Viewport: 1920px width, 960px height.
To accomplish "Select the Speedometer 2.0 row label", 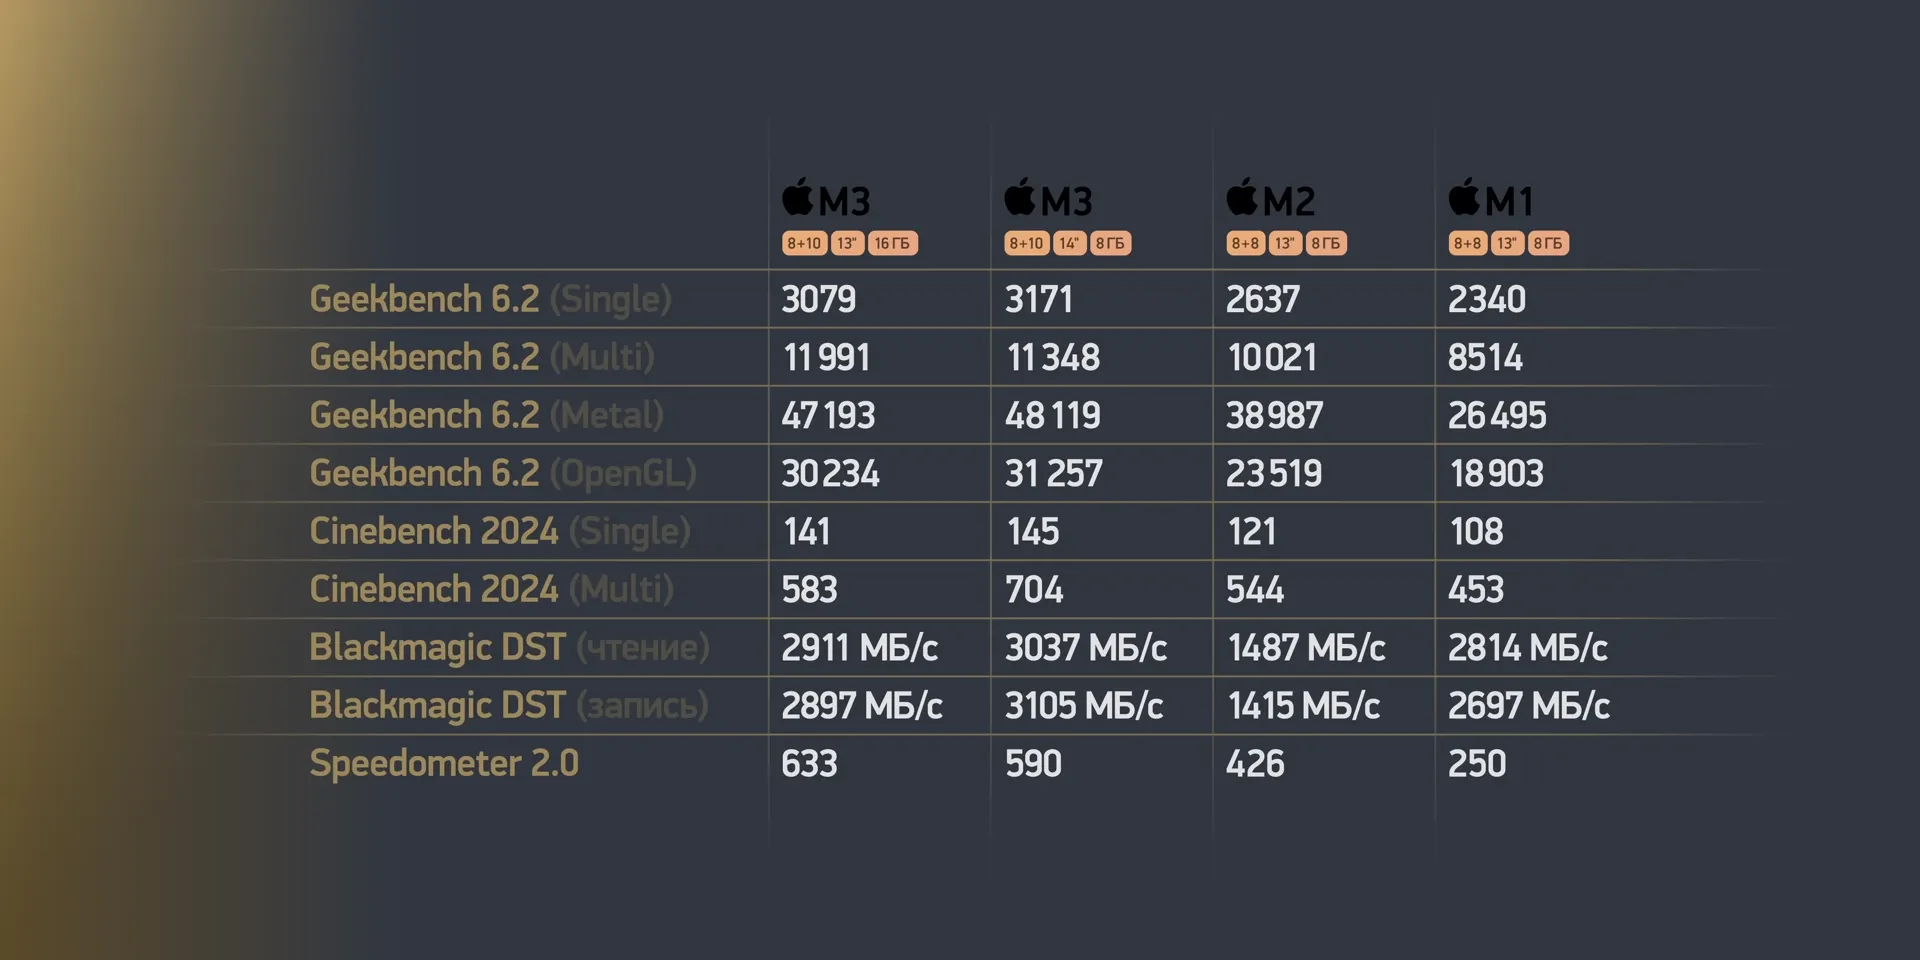I will click(444, 763).
